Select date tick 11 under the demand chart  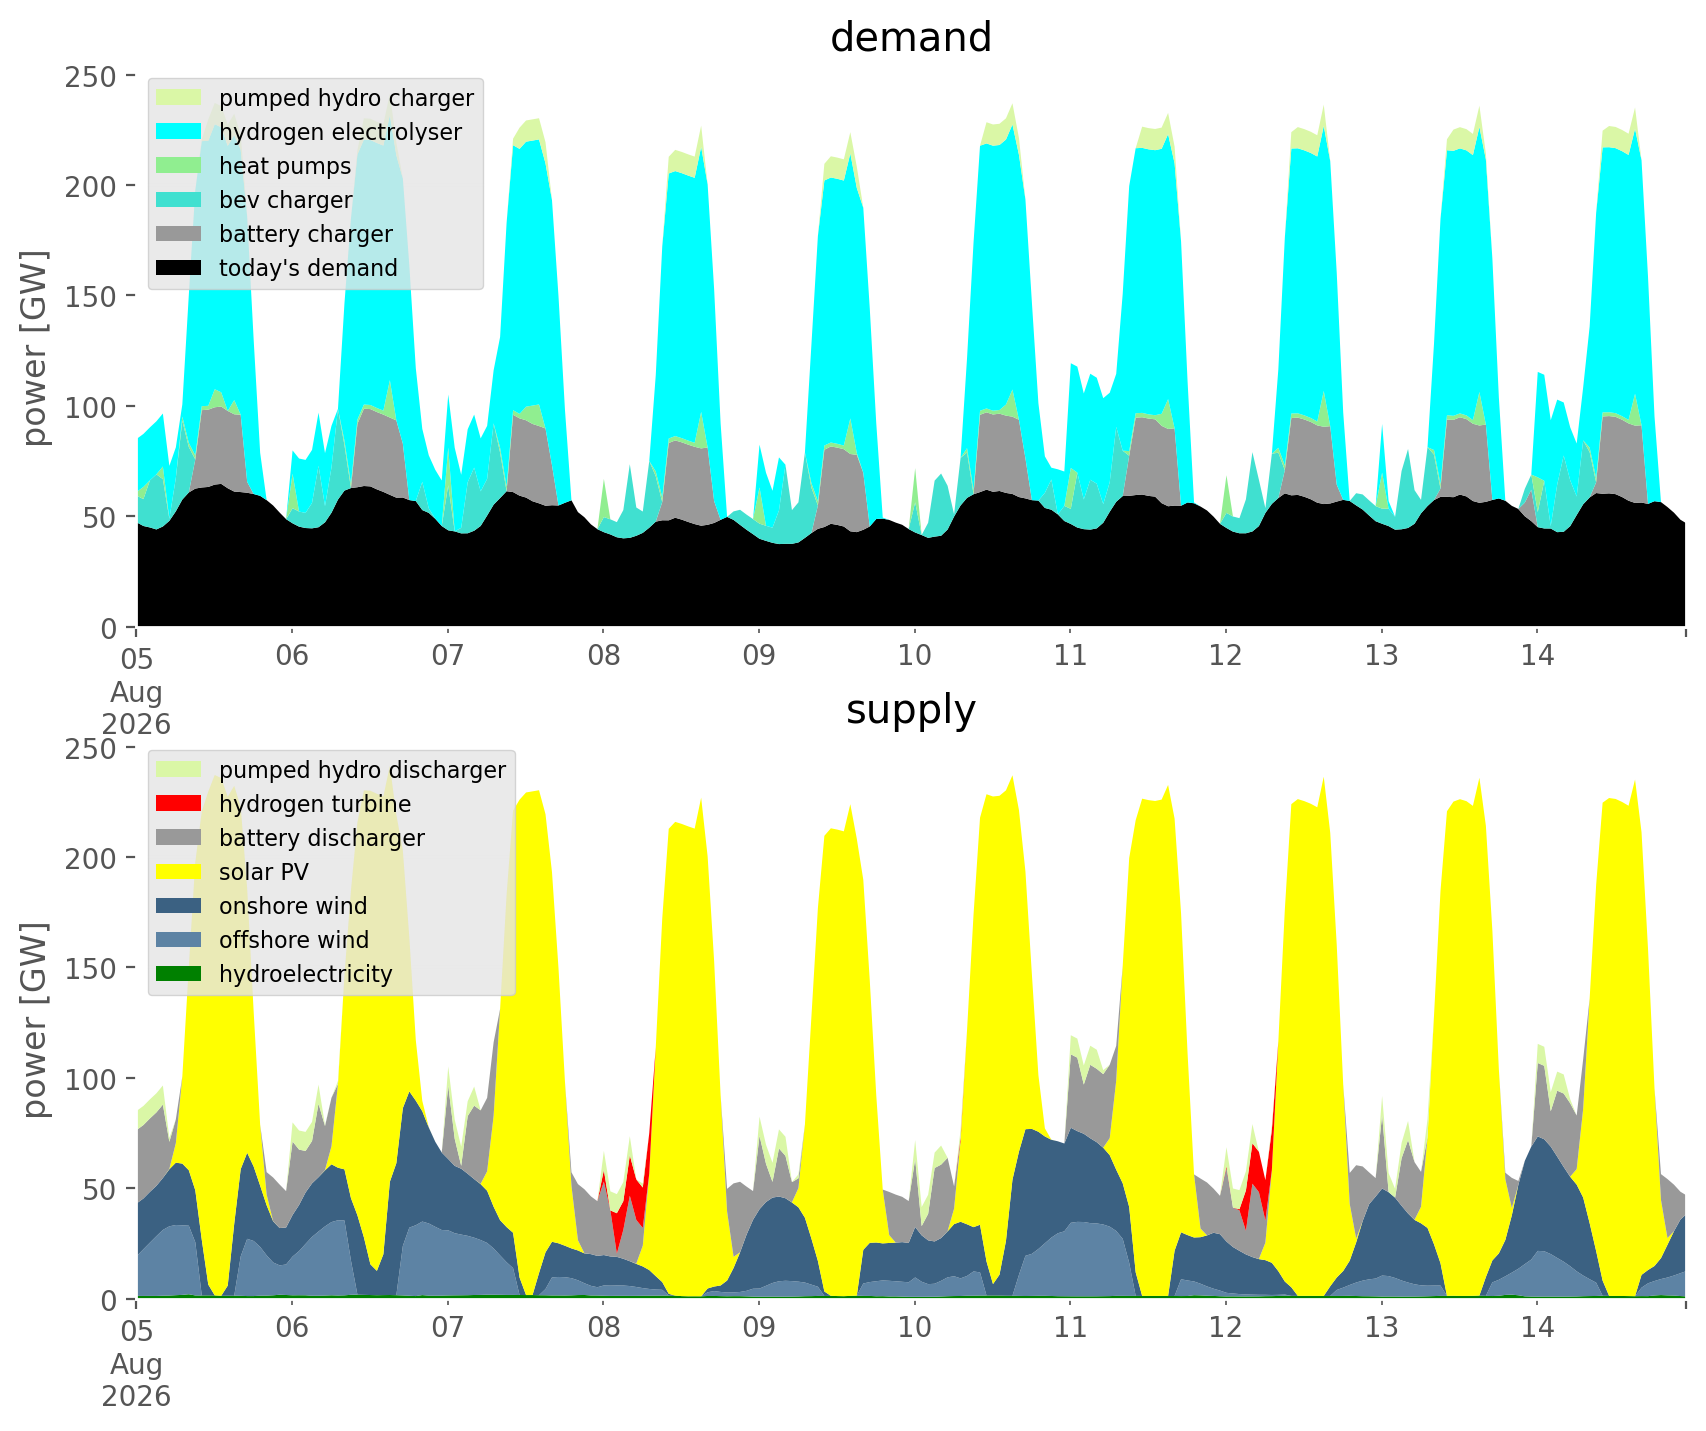[x=1070, y=657]
